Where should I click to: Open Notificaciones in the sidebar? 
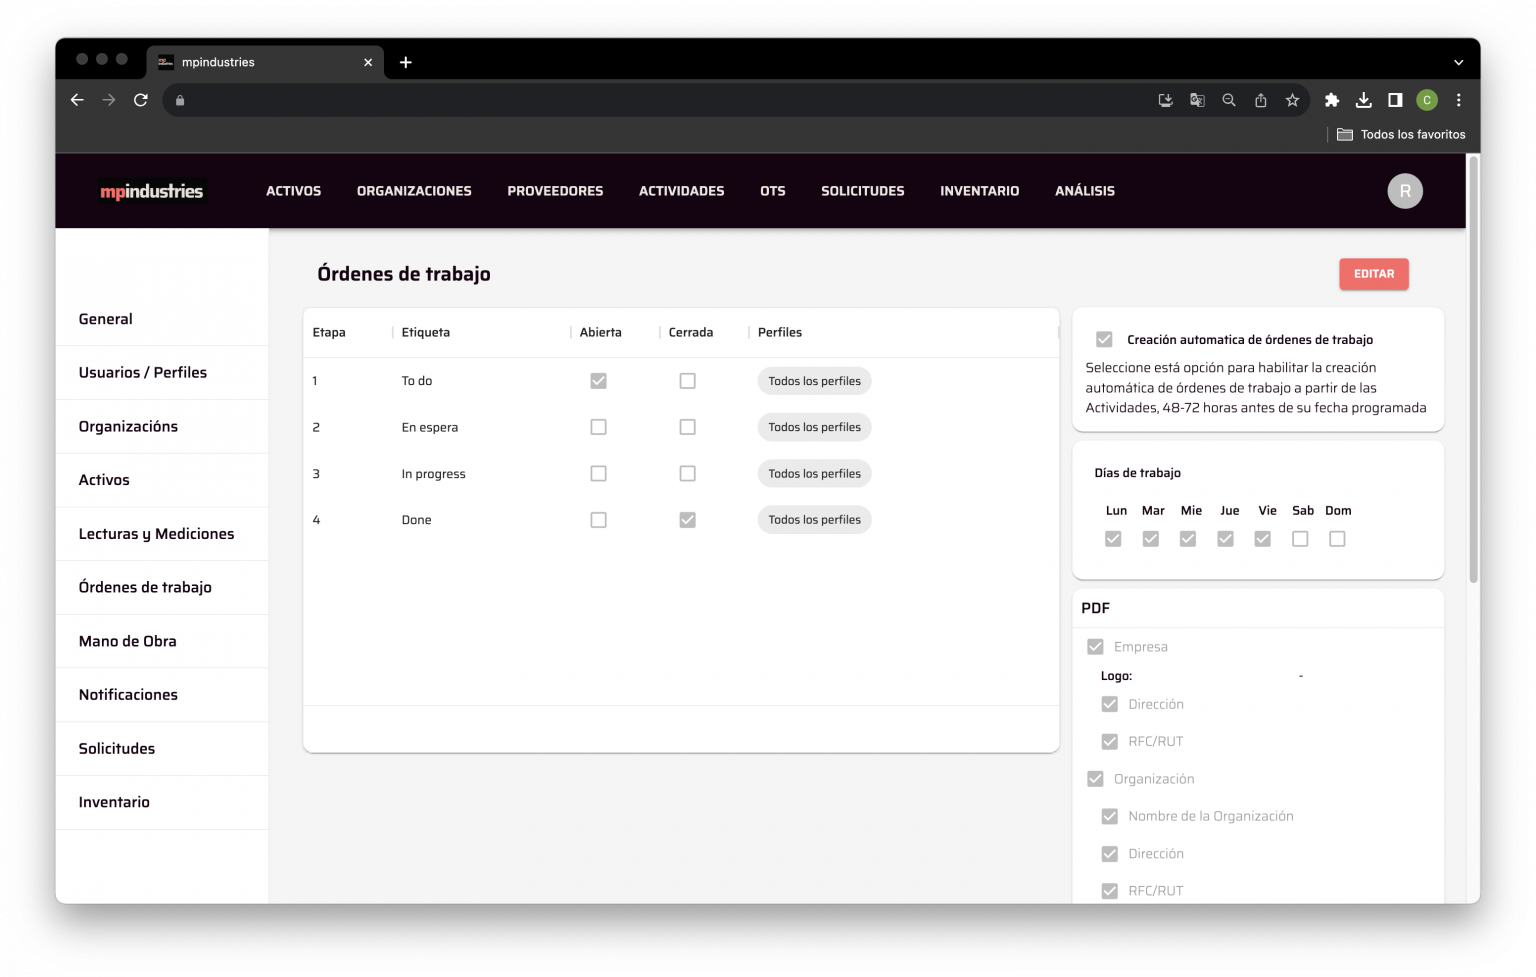[128, 694]
